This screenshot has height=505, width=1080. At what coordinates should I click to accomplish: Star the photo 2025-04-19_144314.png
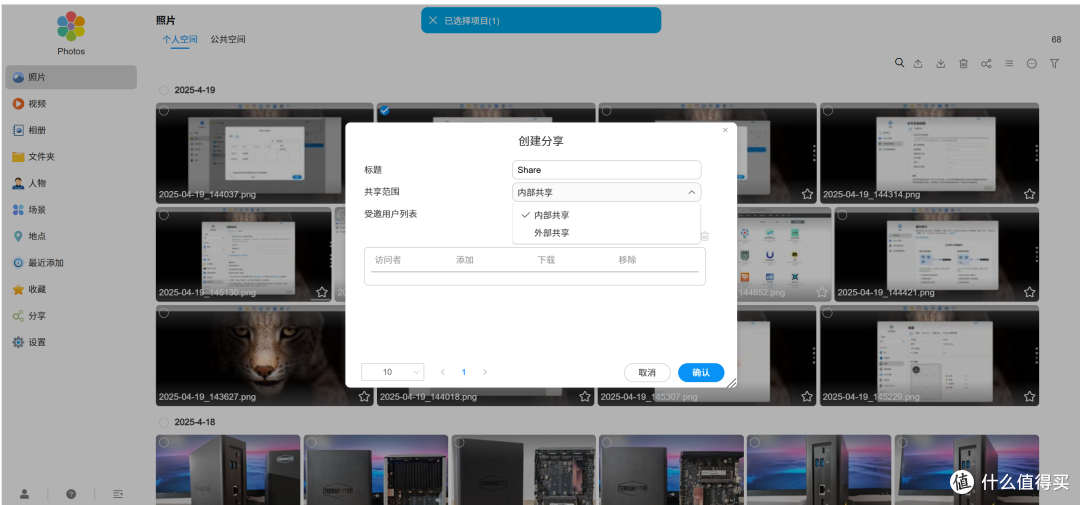click(x=1029, y=194)
